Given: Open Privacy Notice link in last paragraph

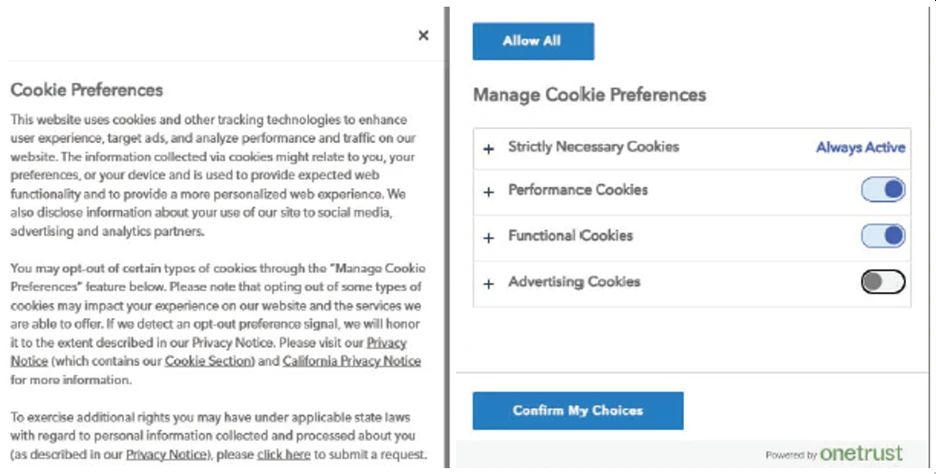Looking at the screenshot, I should point(165,455).
